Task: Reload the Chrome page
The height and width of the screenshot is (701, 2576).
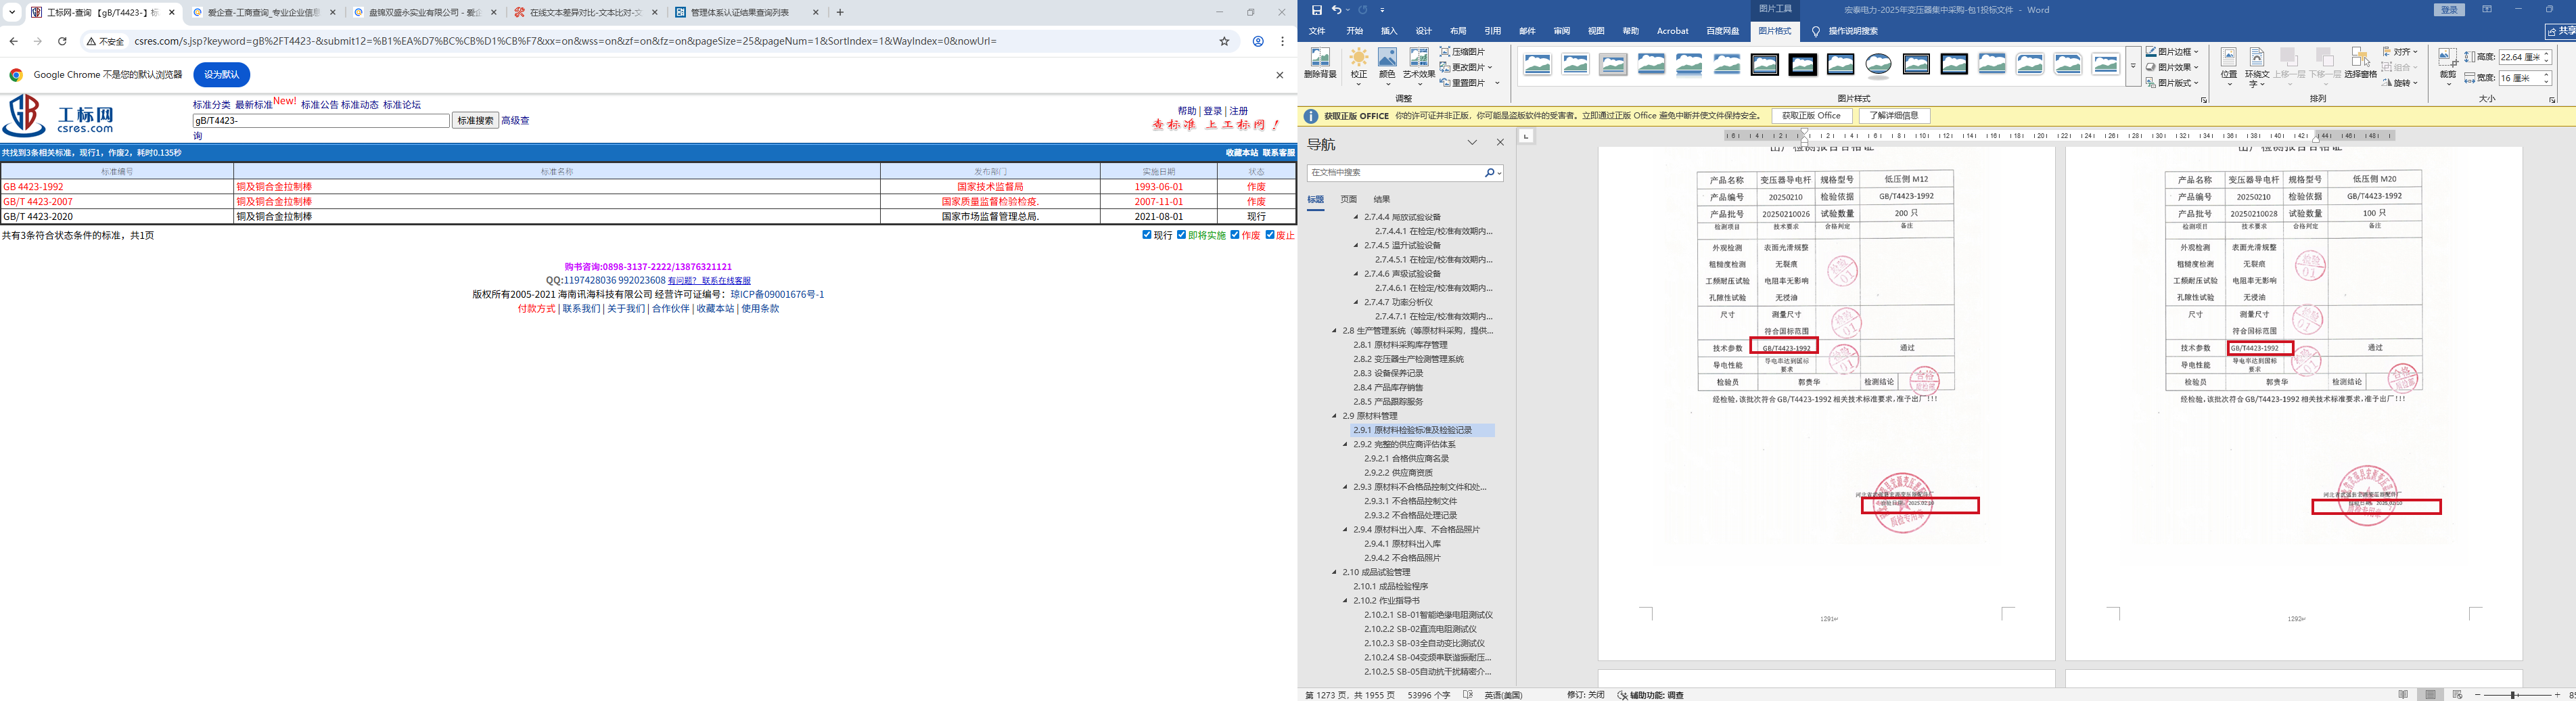Action: tap(62, 41)
